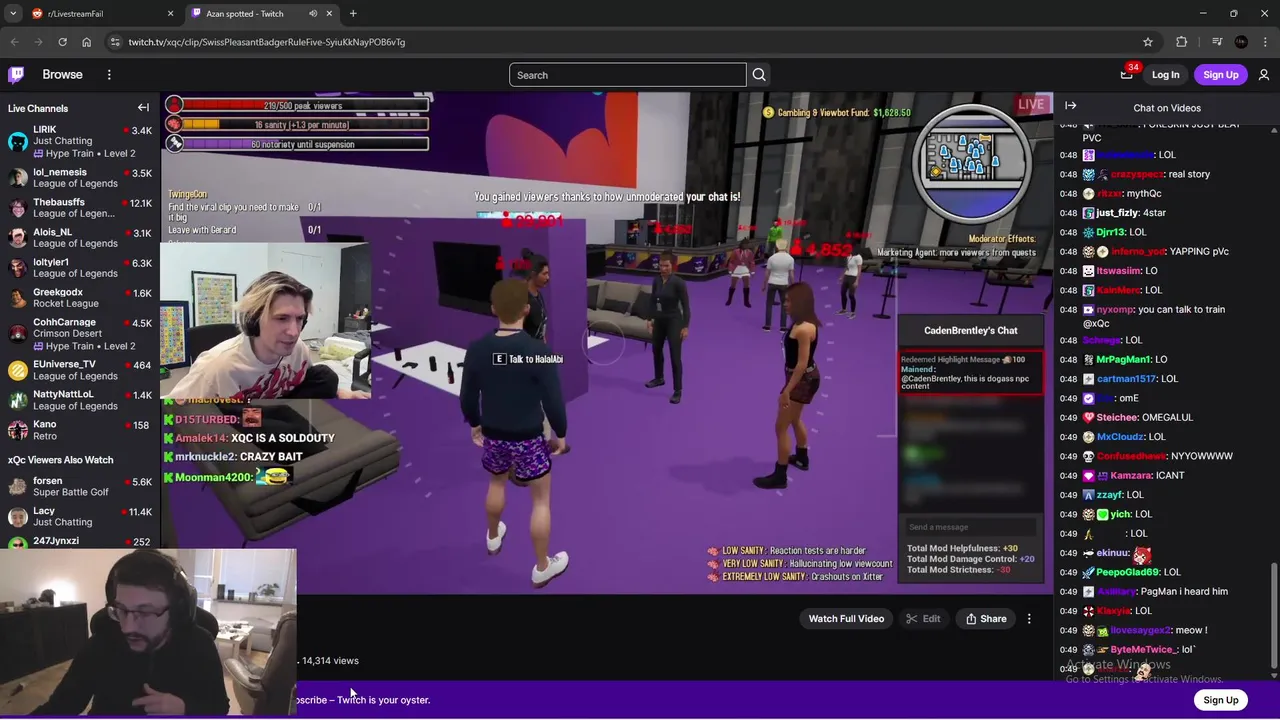1280x720 pixels.
Task: Close the Azan spotted Twitch tab
Action: pyautogui.click(x=329, y=14)
